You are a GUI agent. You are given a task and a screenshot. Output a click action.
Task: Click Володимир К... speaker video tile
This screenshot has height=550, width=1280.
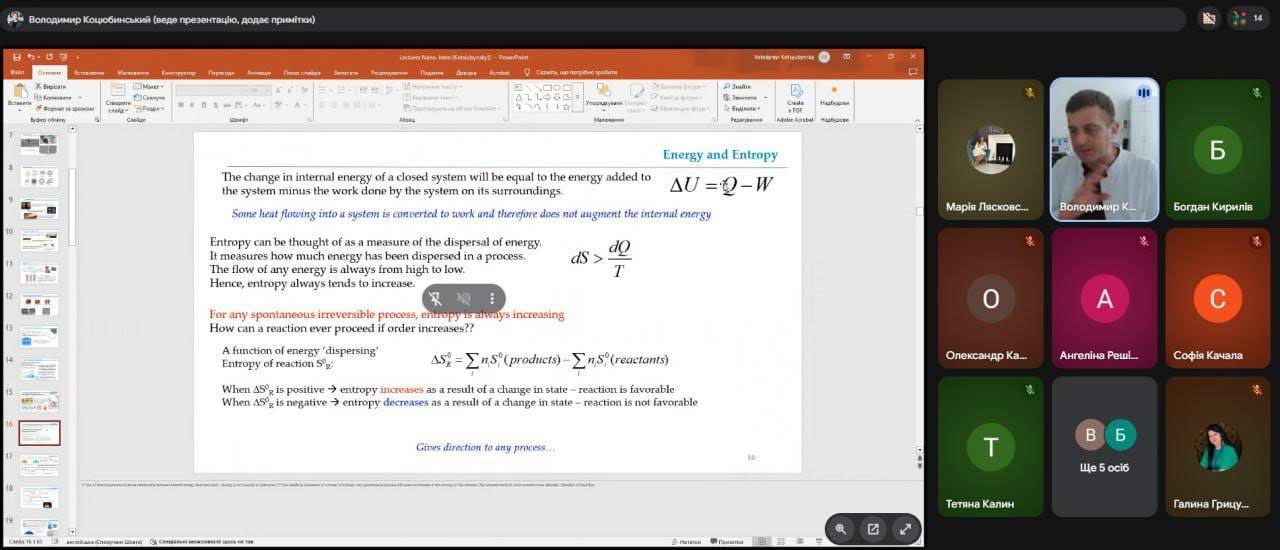(x=1104, y=149)
